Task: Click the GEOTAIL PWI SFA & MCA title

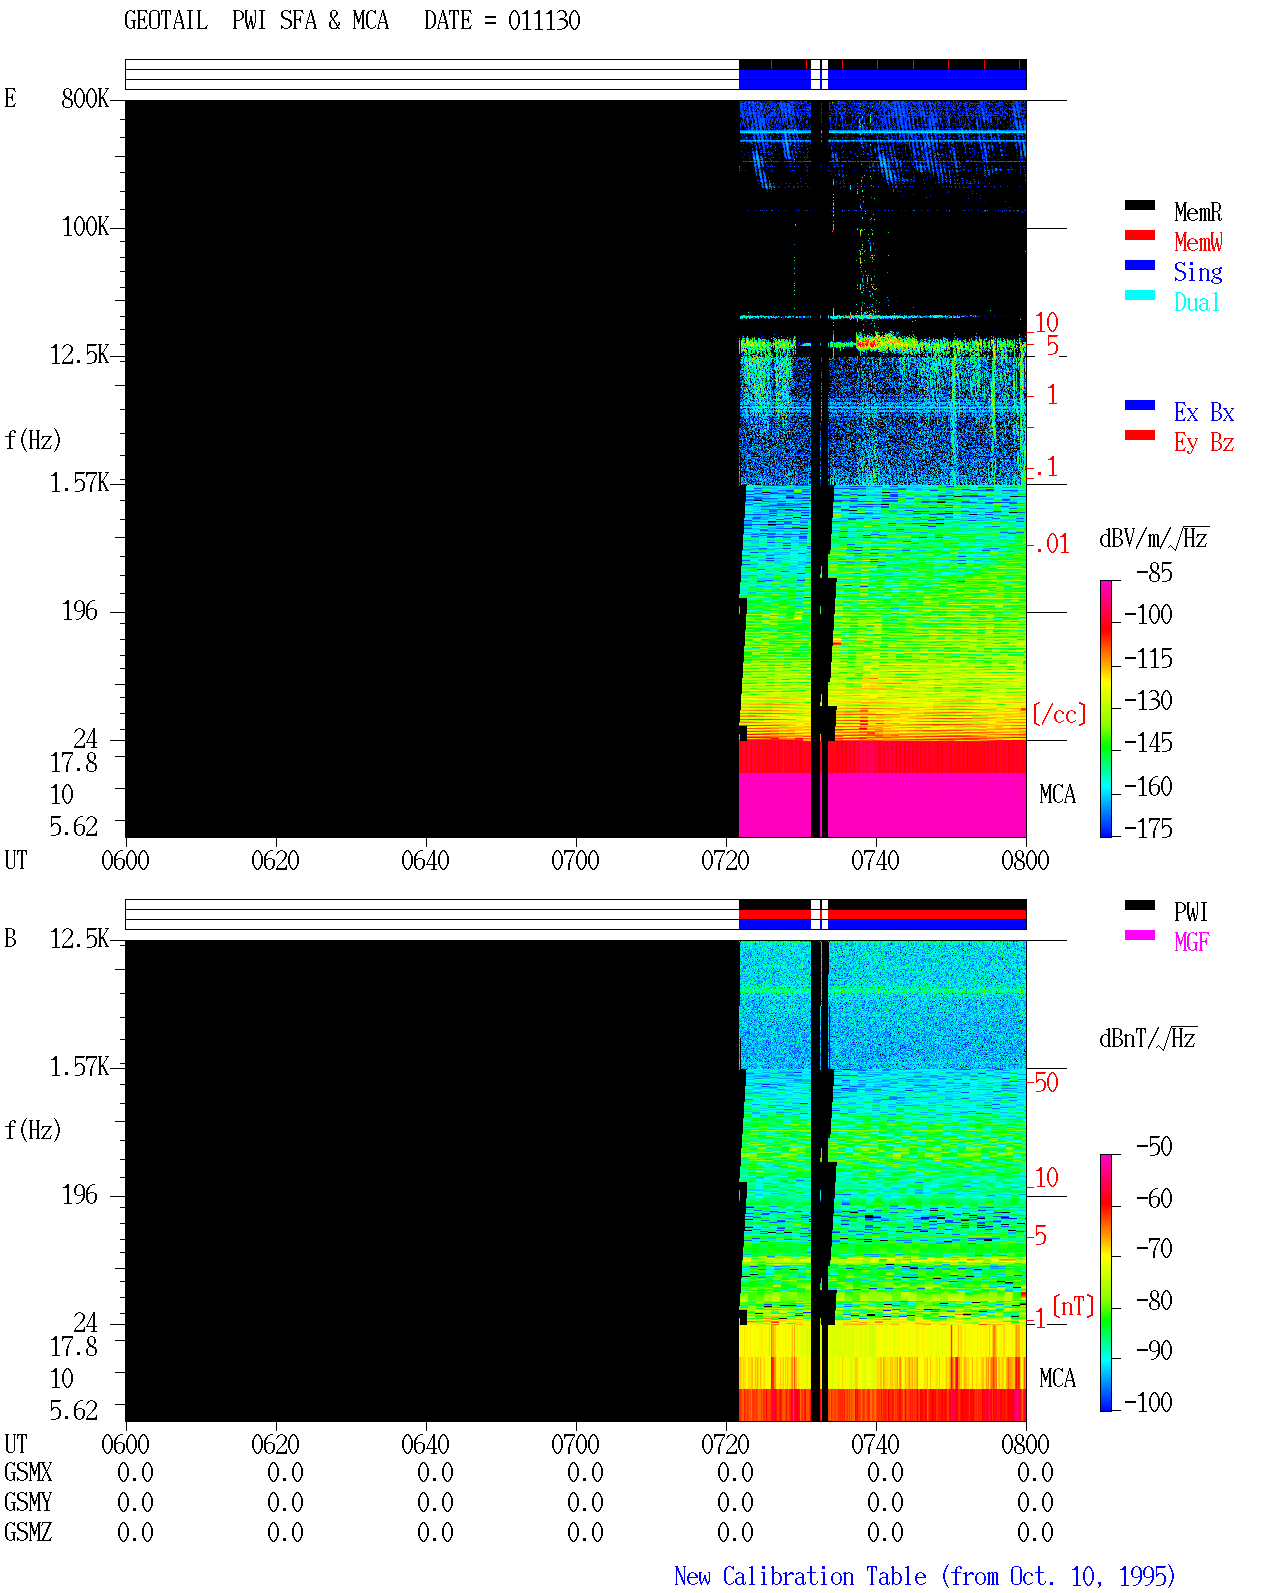Action: (x=256, y=21)
